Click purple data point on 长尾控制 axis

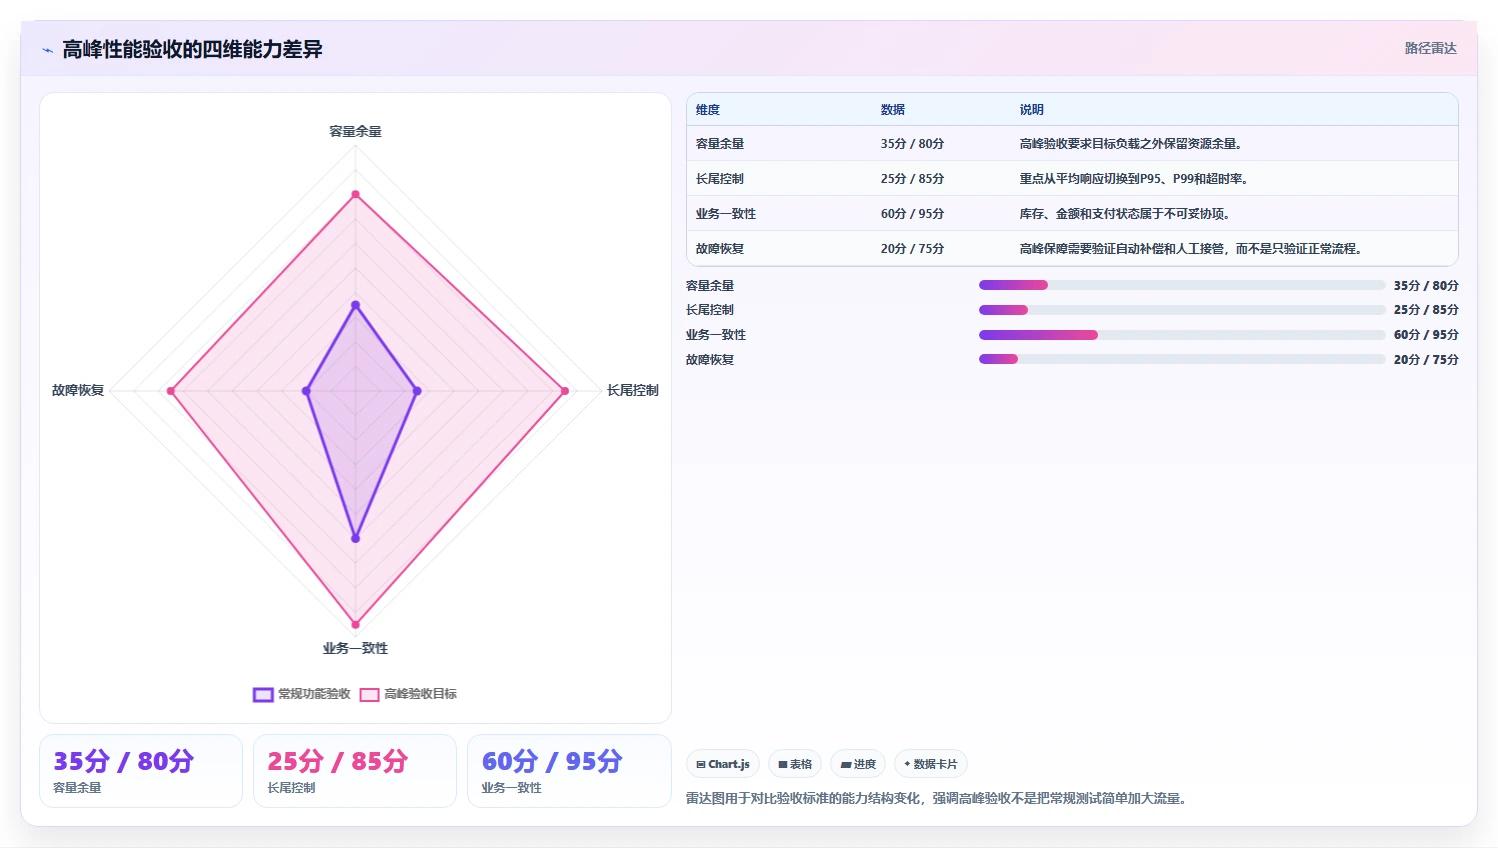[x=417, y=391]
